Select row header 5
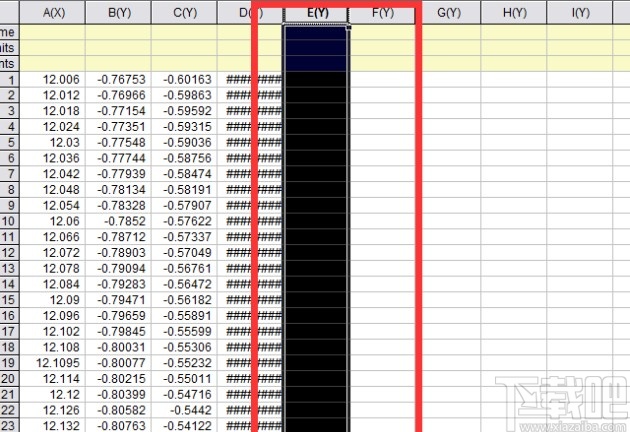The width and height of the screenshot is (630, 432). tap(9, 143)
